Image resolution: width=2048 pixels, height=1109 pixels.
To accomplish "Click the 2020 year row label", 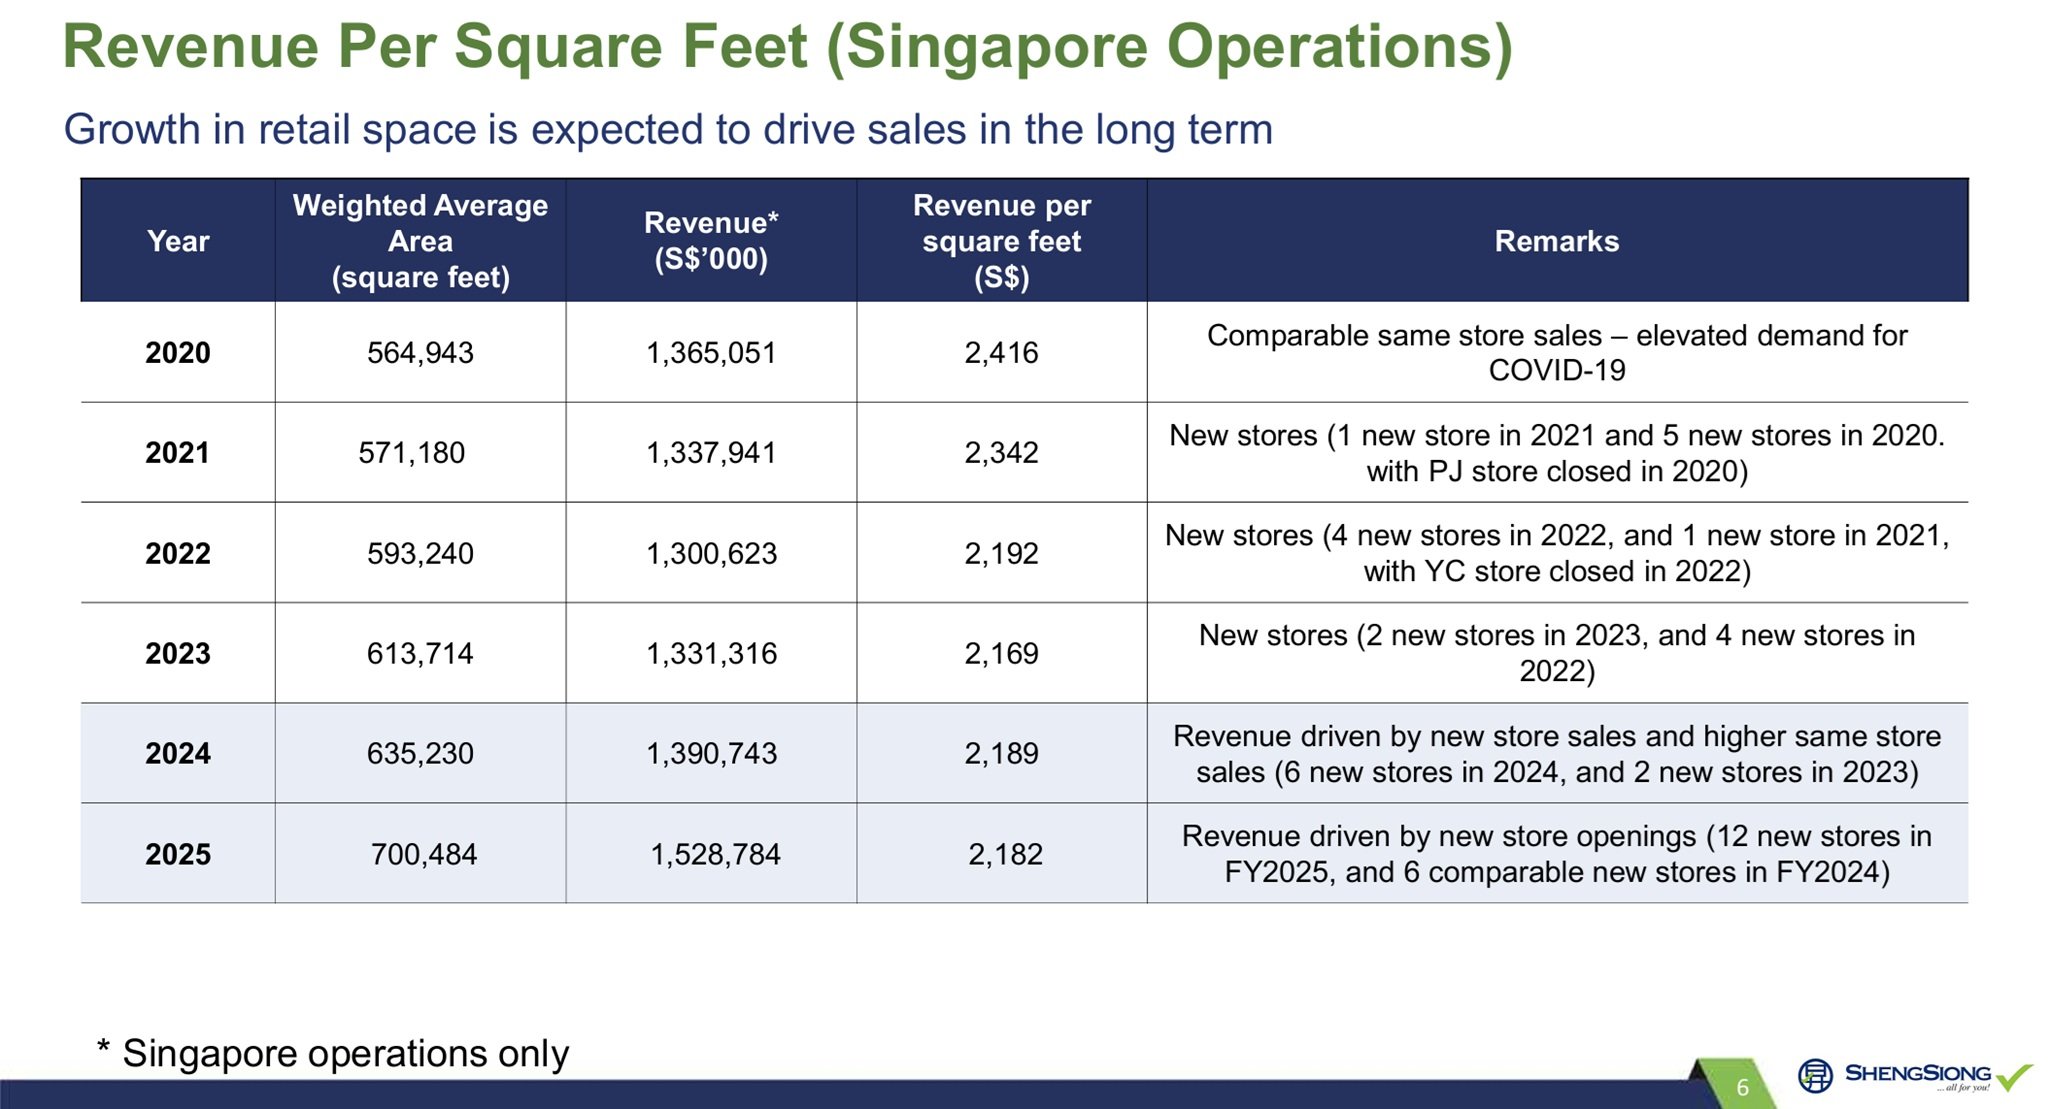I will (x=178, y=353).
